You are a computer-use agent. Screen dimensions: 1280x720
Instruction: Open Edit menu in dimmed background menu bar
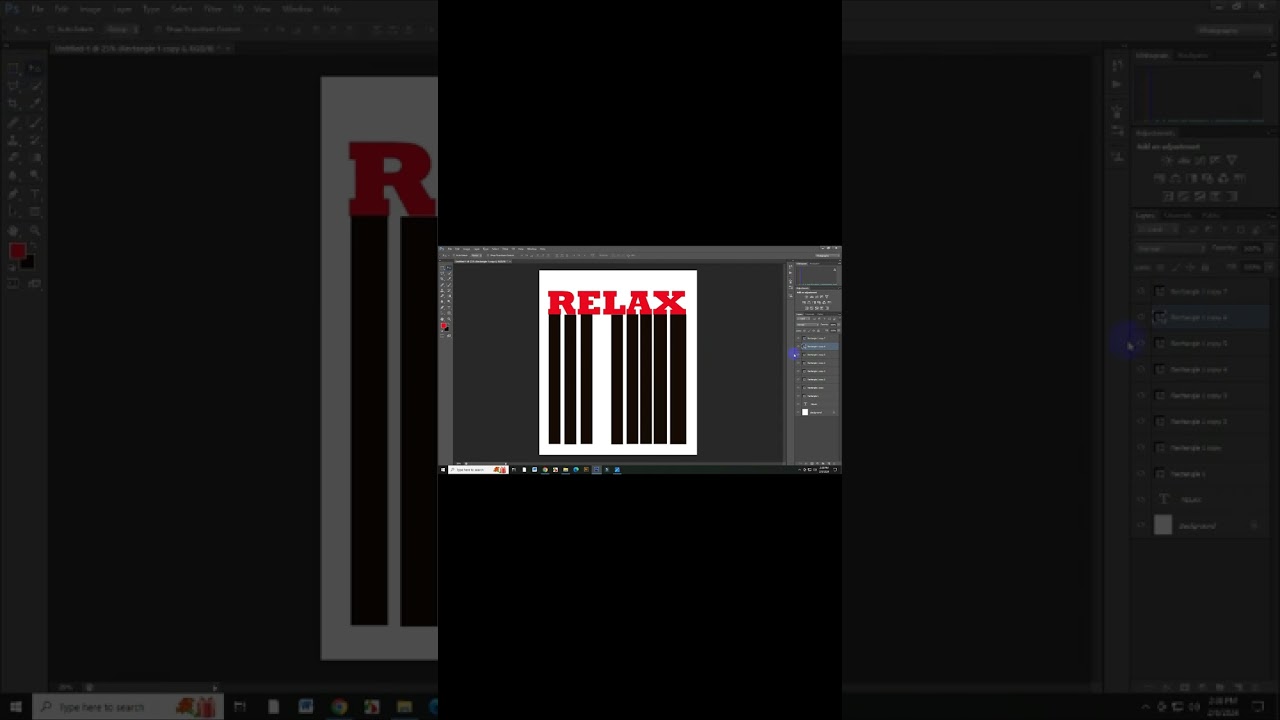tap(61, 9)
